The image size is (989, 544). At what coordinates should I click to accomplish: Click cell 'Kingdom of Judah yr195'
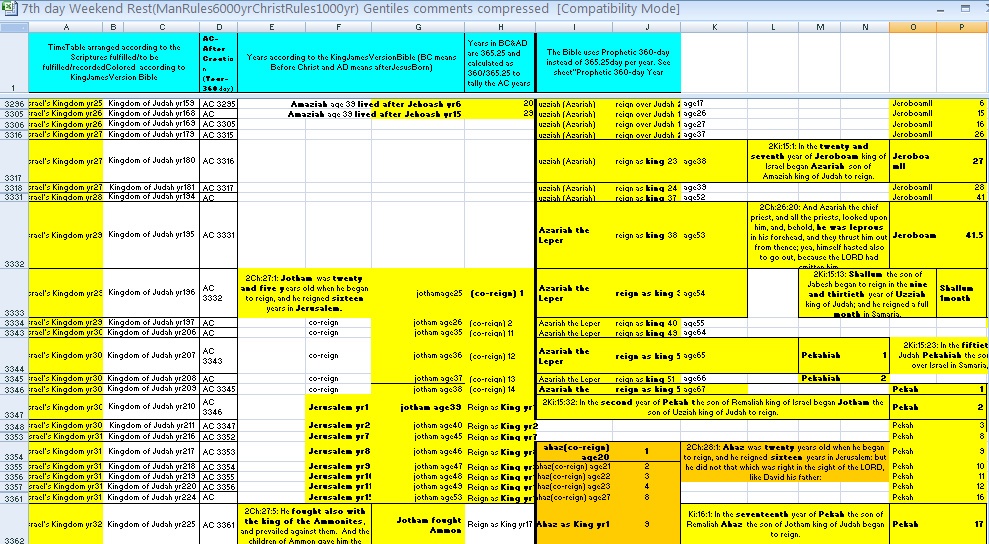pos(151,235)
